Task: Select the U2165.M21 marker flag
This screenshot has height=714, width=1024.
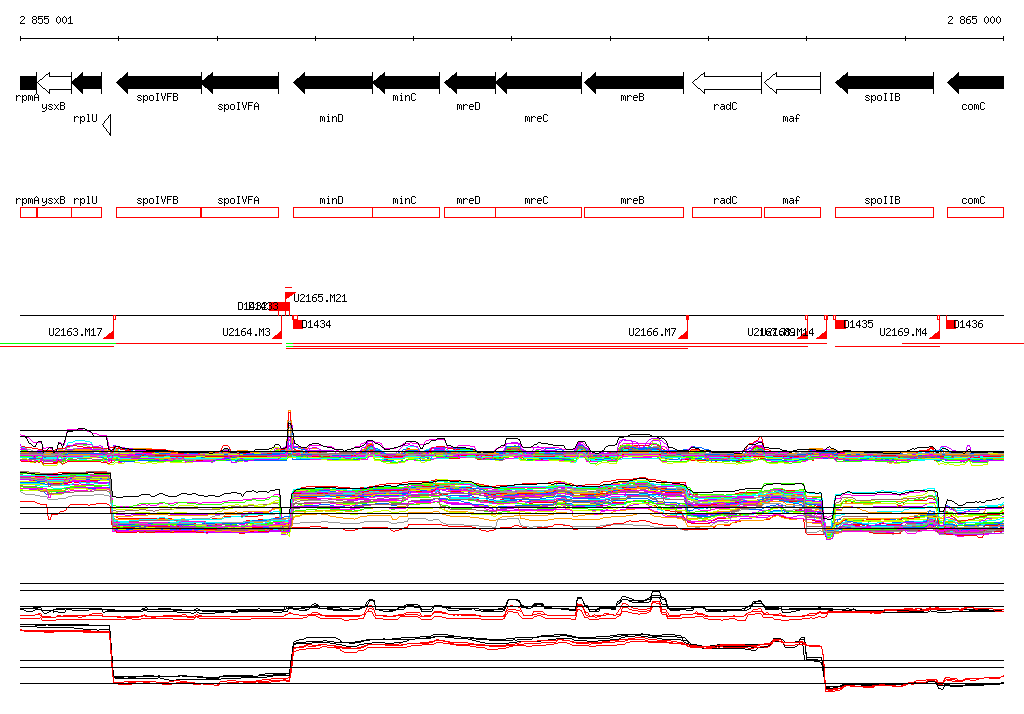Action: point(289,297)
